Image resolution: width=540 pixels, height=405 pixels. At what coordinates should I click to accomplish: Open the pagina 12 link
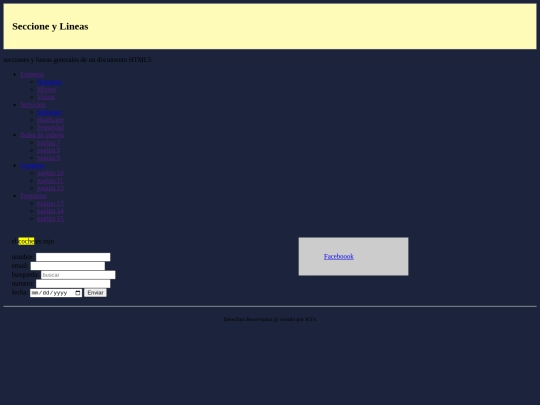(50, 188)
